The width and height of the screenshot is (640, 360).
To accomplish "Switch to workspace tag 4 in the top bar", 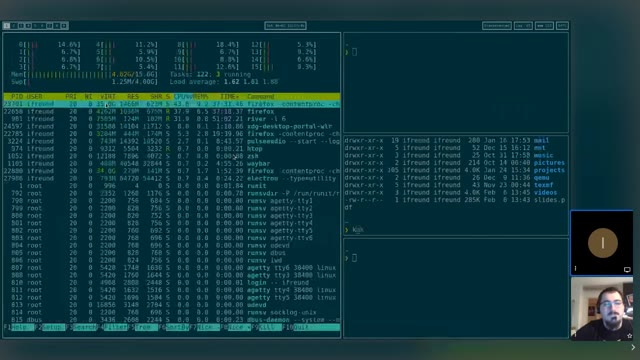I will (x=28, y=26).
